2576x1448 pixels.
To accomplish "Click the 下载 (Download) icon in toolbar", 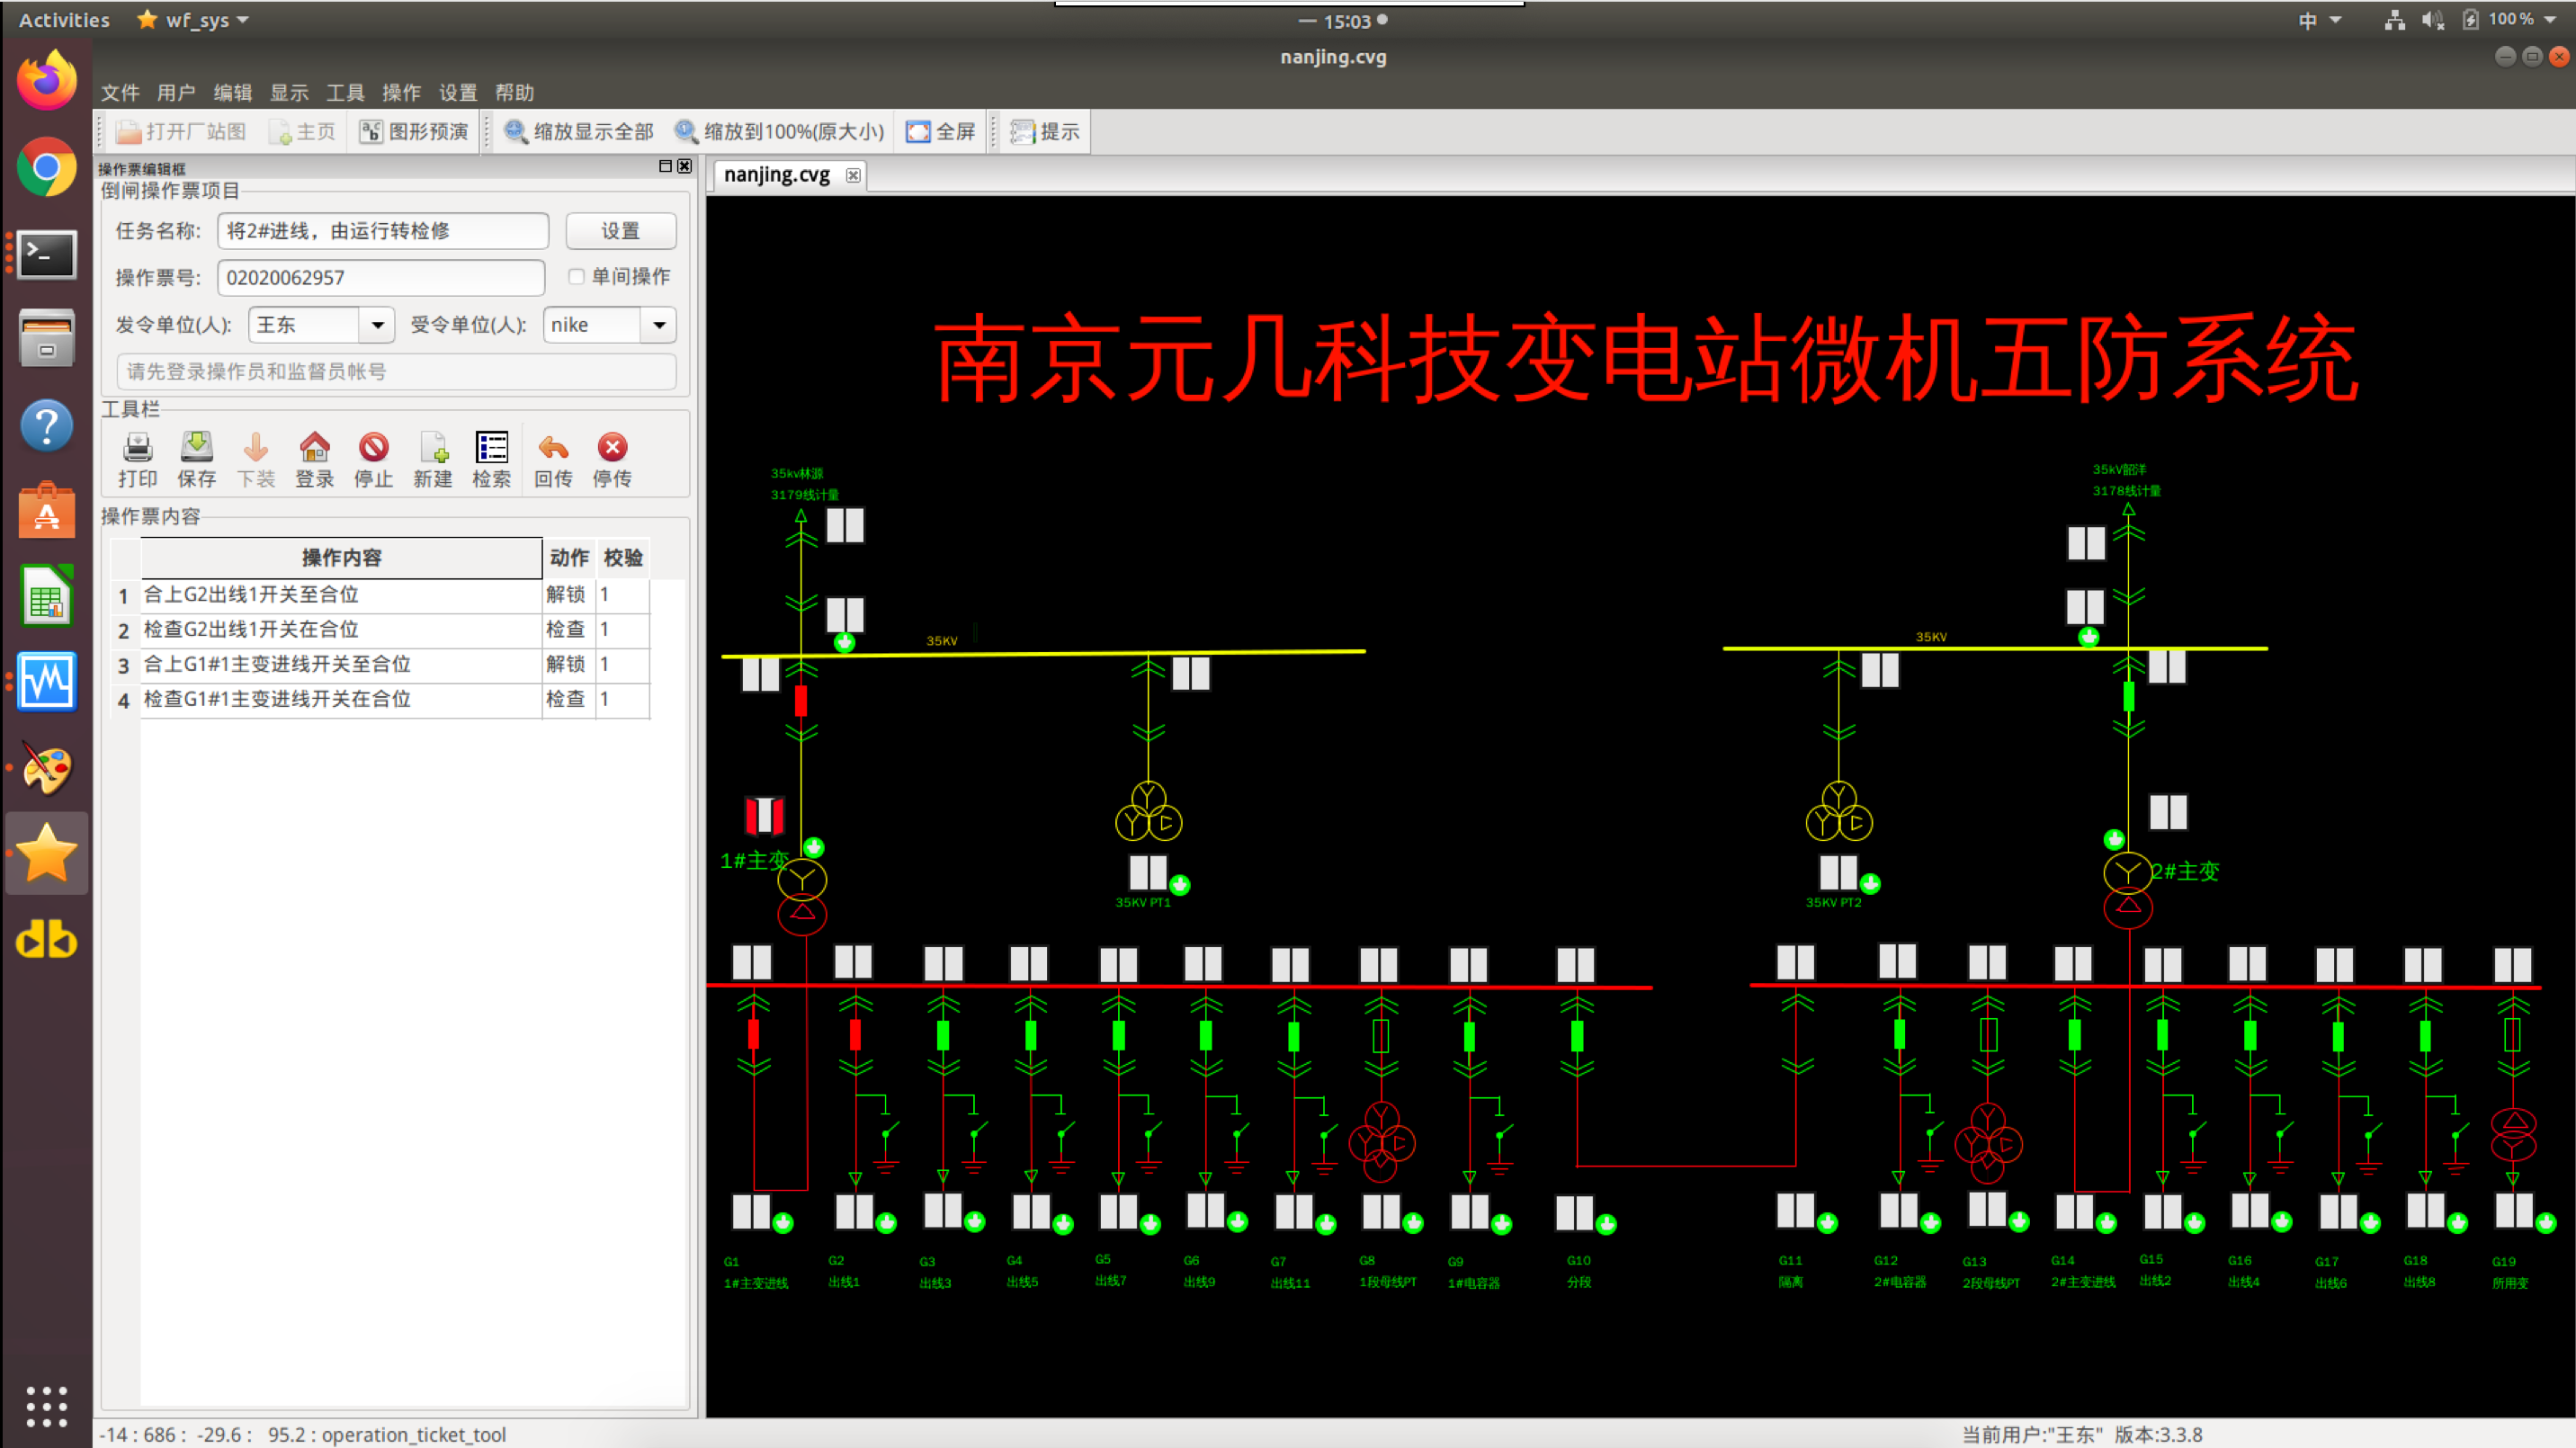I will coord(256,457).
